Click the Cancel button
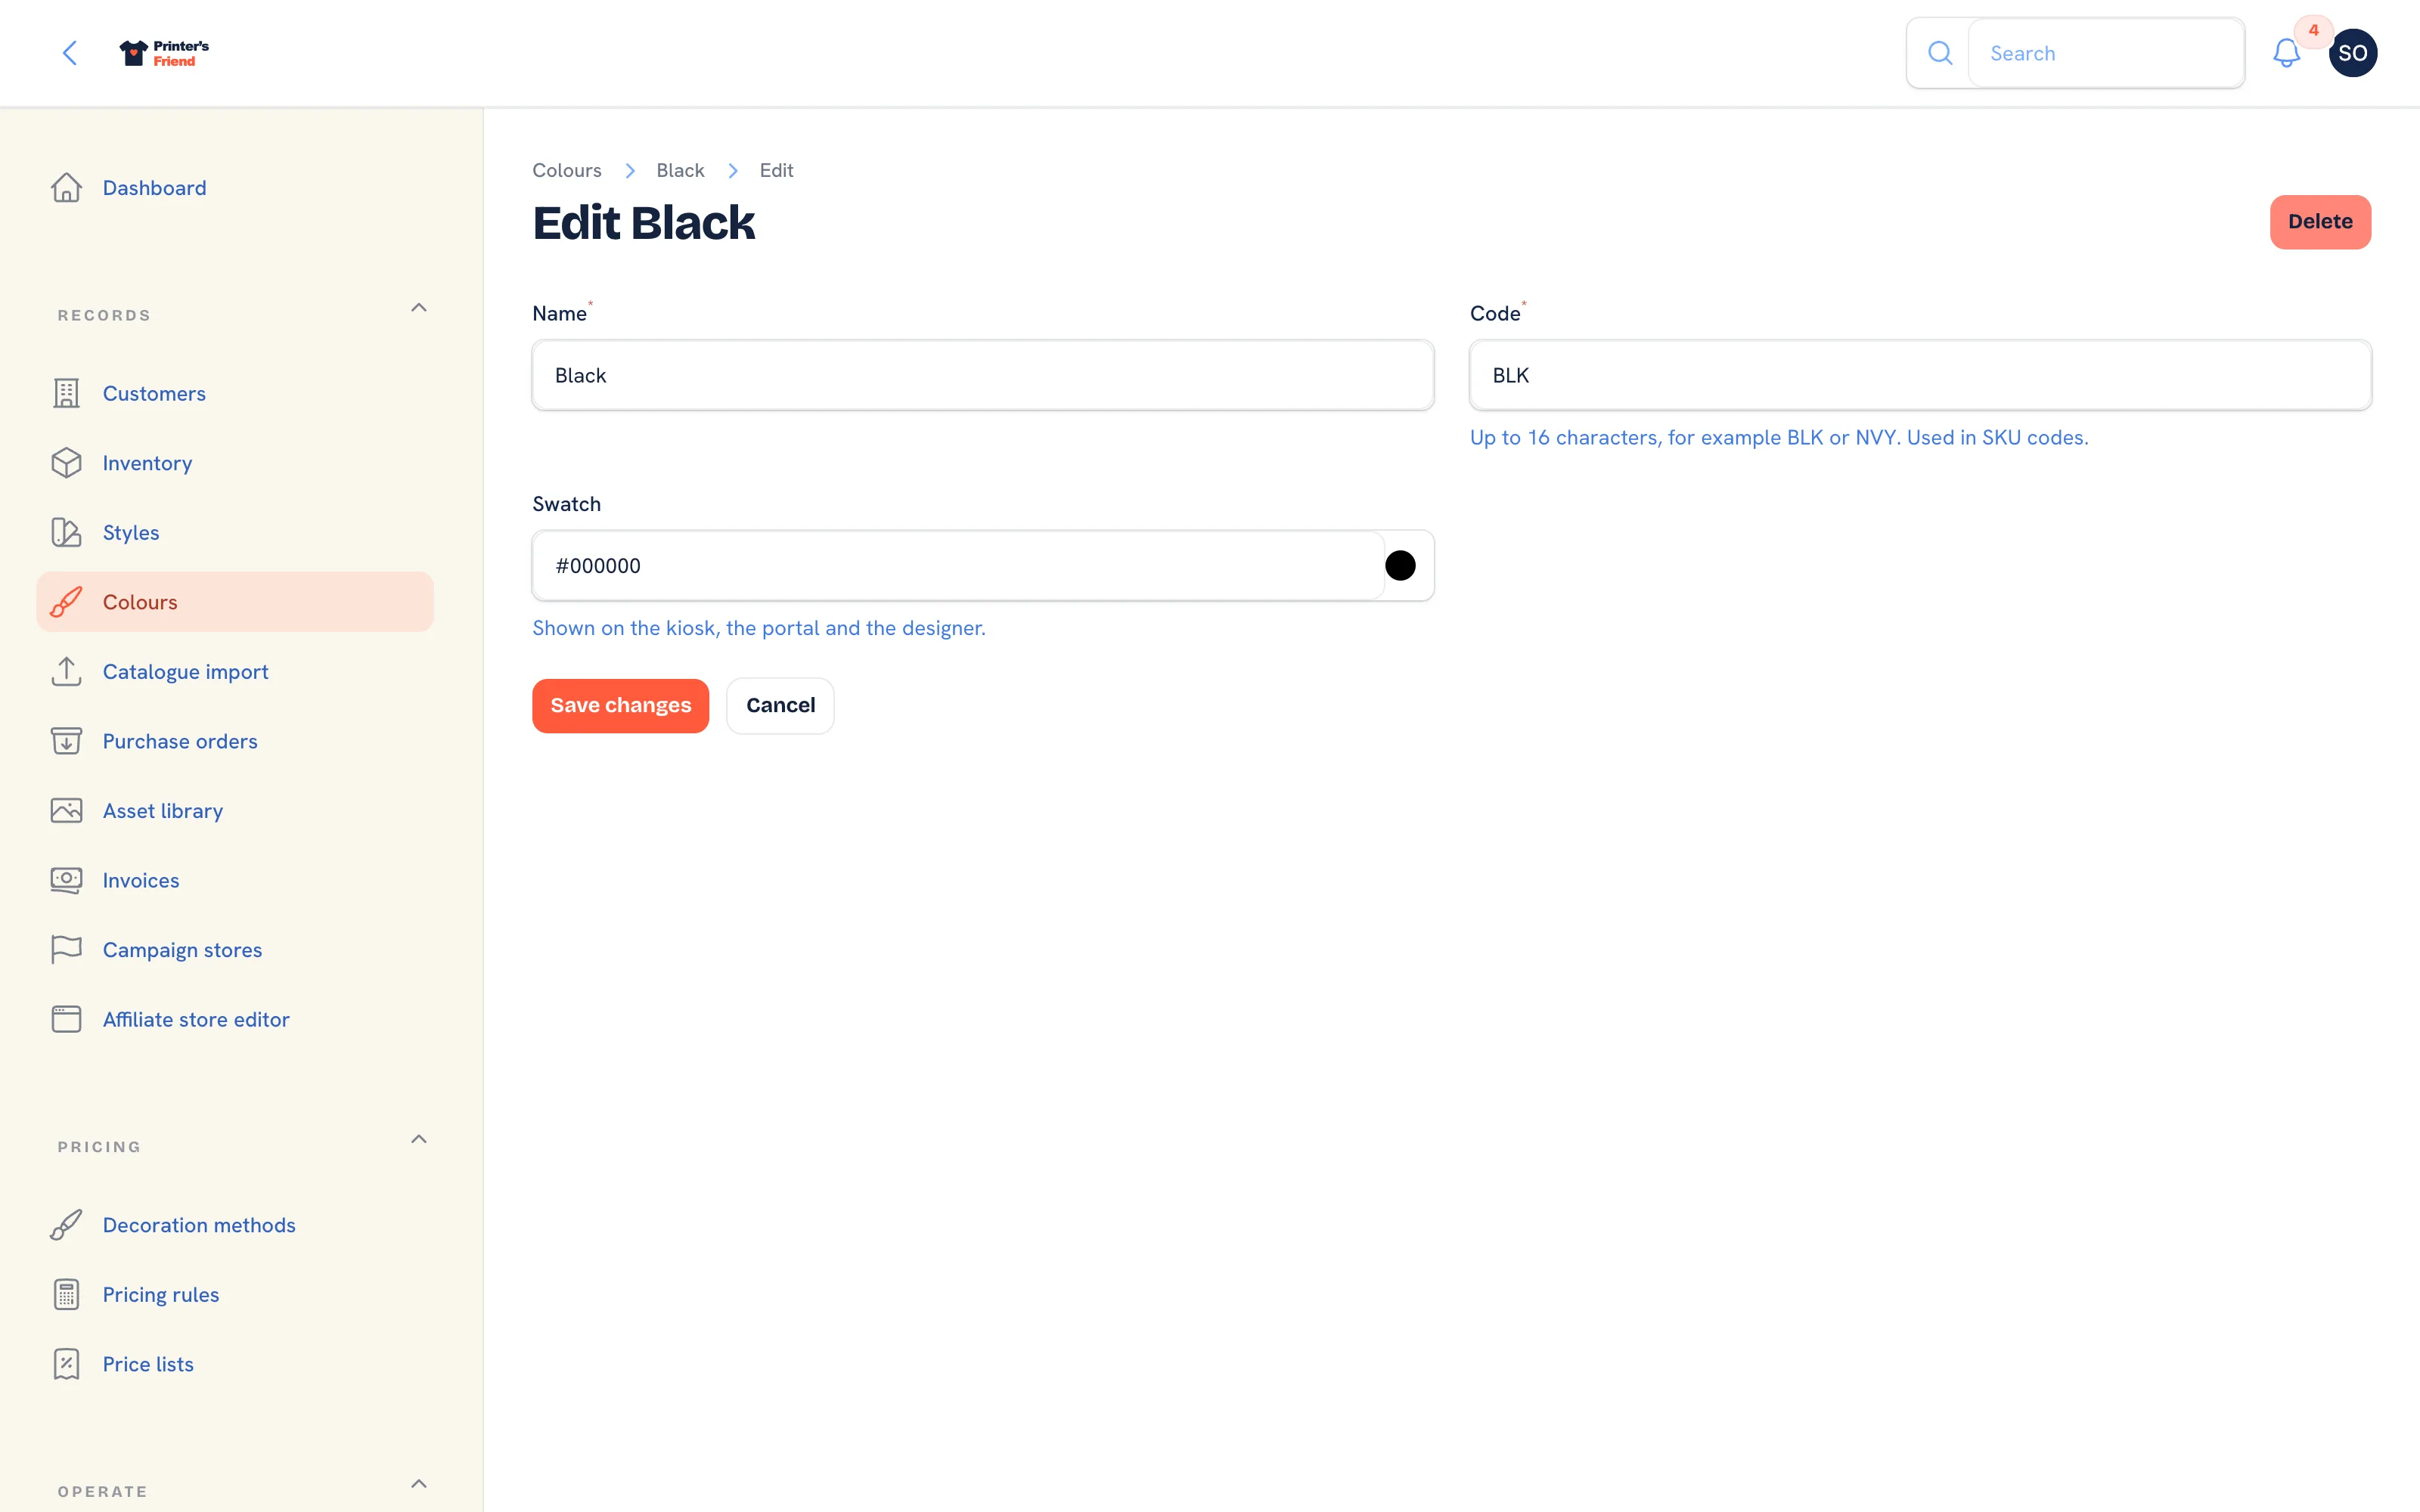Image resolution: width=2420 pixels, height=1512 pixels. coord(780,705)
